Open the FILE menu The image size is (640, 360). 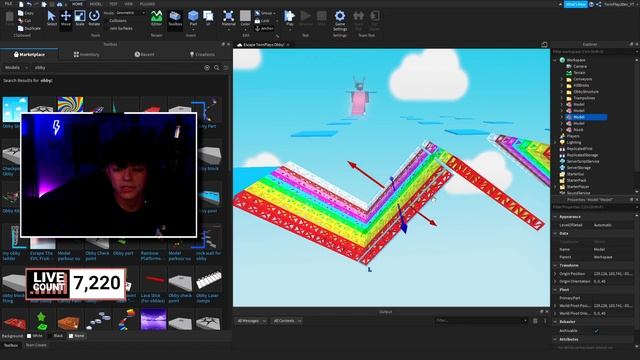tap(8, 4)
